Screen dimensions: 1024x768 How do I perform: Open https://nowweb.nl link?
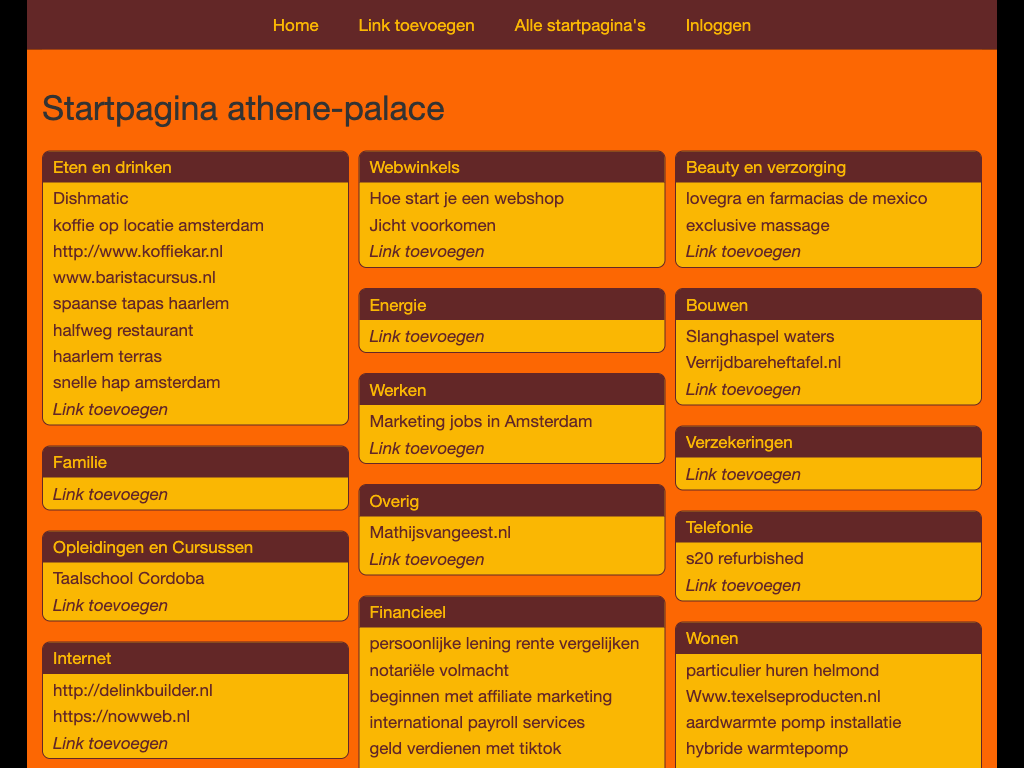(x=121, y=716)
